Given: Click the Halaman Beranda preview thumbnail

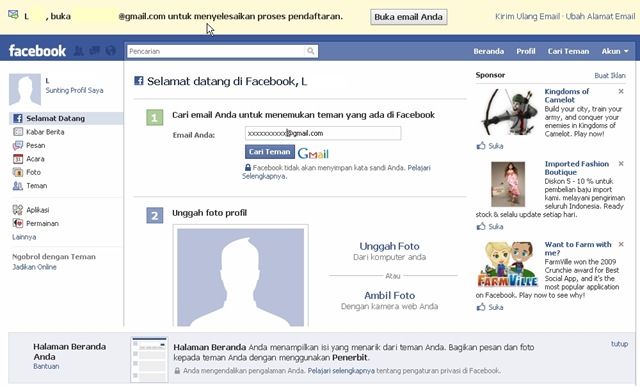Looking at the screenshot, I should [149, 359].
